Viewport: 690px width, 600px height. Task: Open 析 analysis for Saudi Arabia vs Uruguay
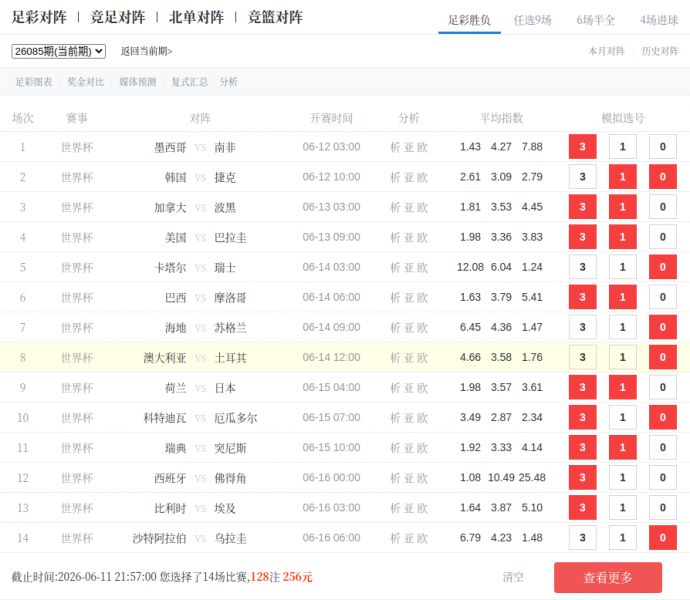[x=395, y=538]
